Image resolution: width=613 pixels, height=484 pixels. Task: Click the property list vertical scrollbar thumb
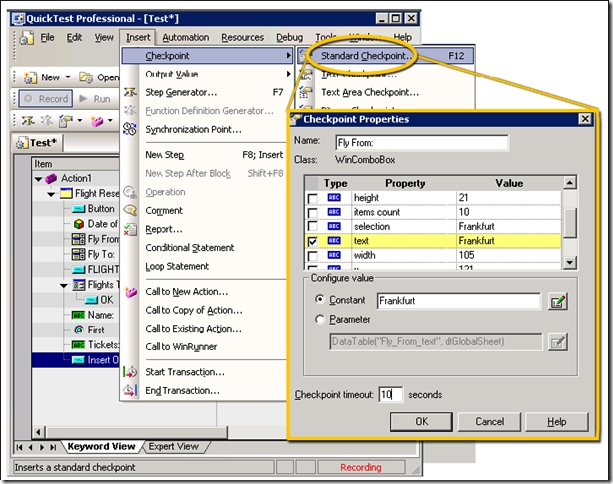click(x=570, y=222)
